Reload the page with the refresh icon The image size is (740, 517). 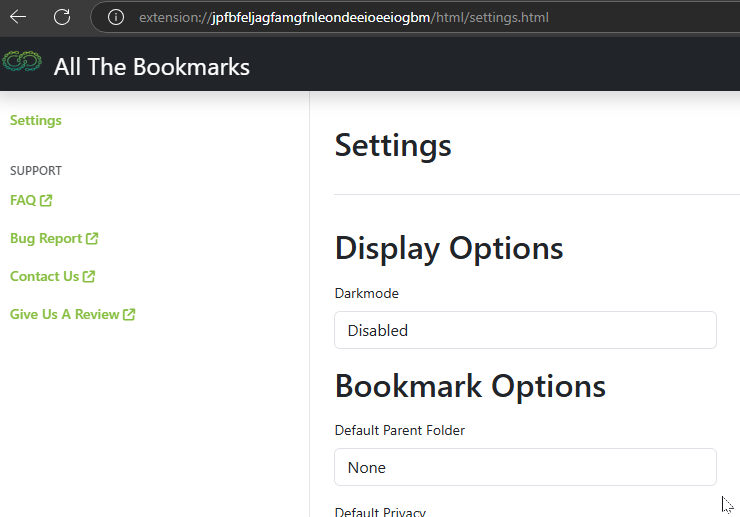pyautogui.click(x=62, y=17)
